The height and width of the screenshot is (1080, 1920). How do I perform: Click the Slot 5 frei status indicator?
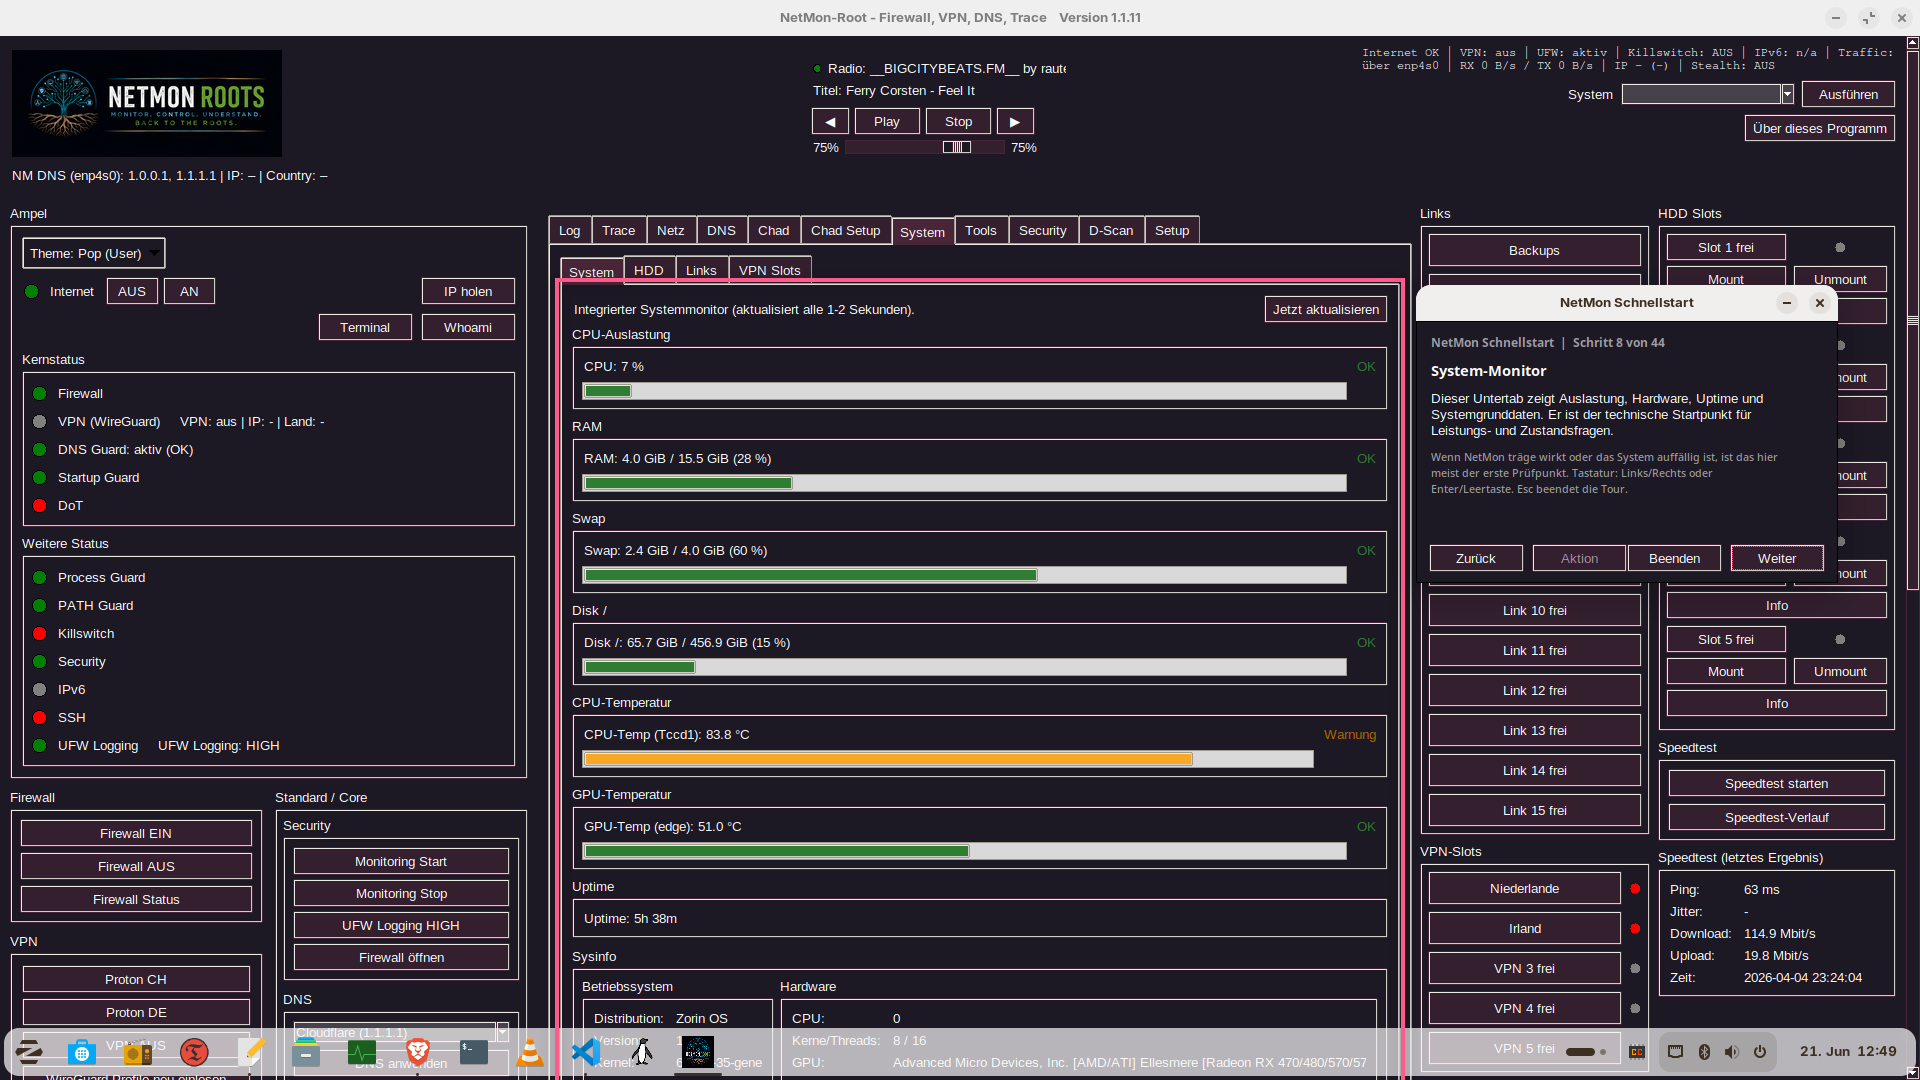pos(1840,640)
